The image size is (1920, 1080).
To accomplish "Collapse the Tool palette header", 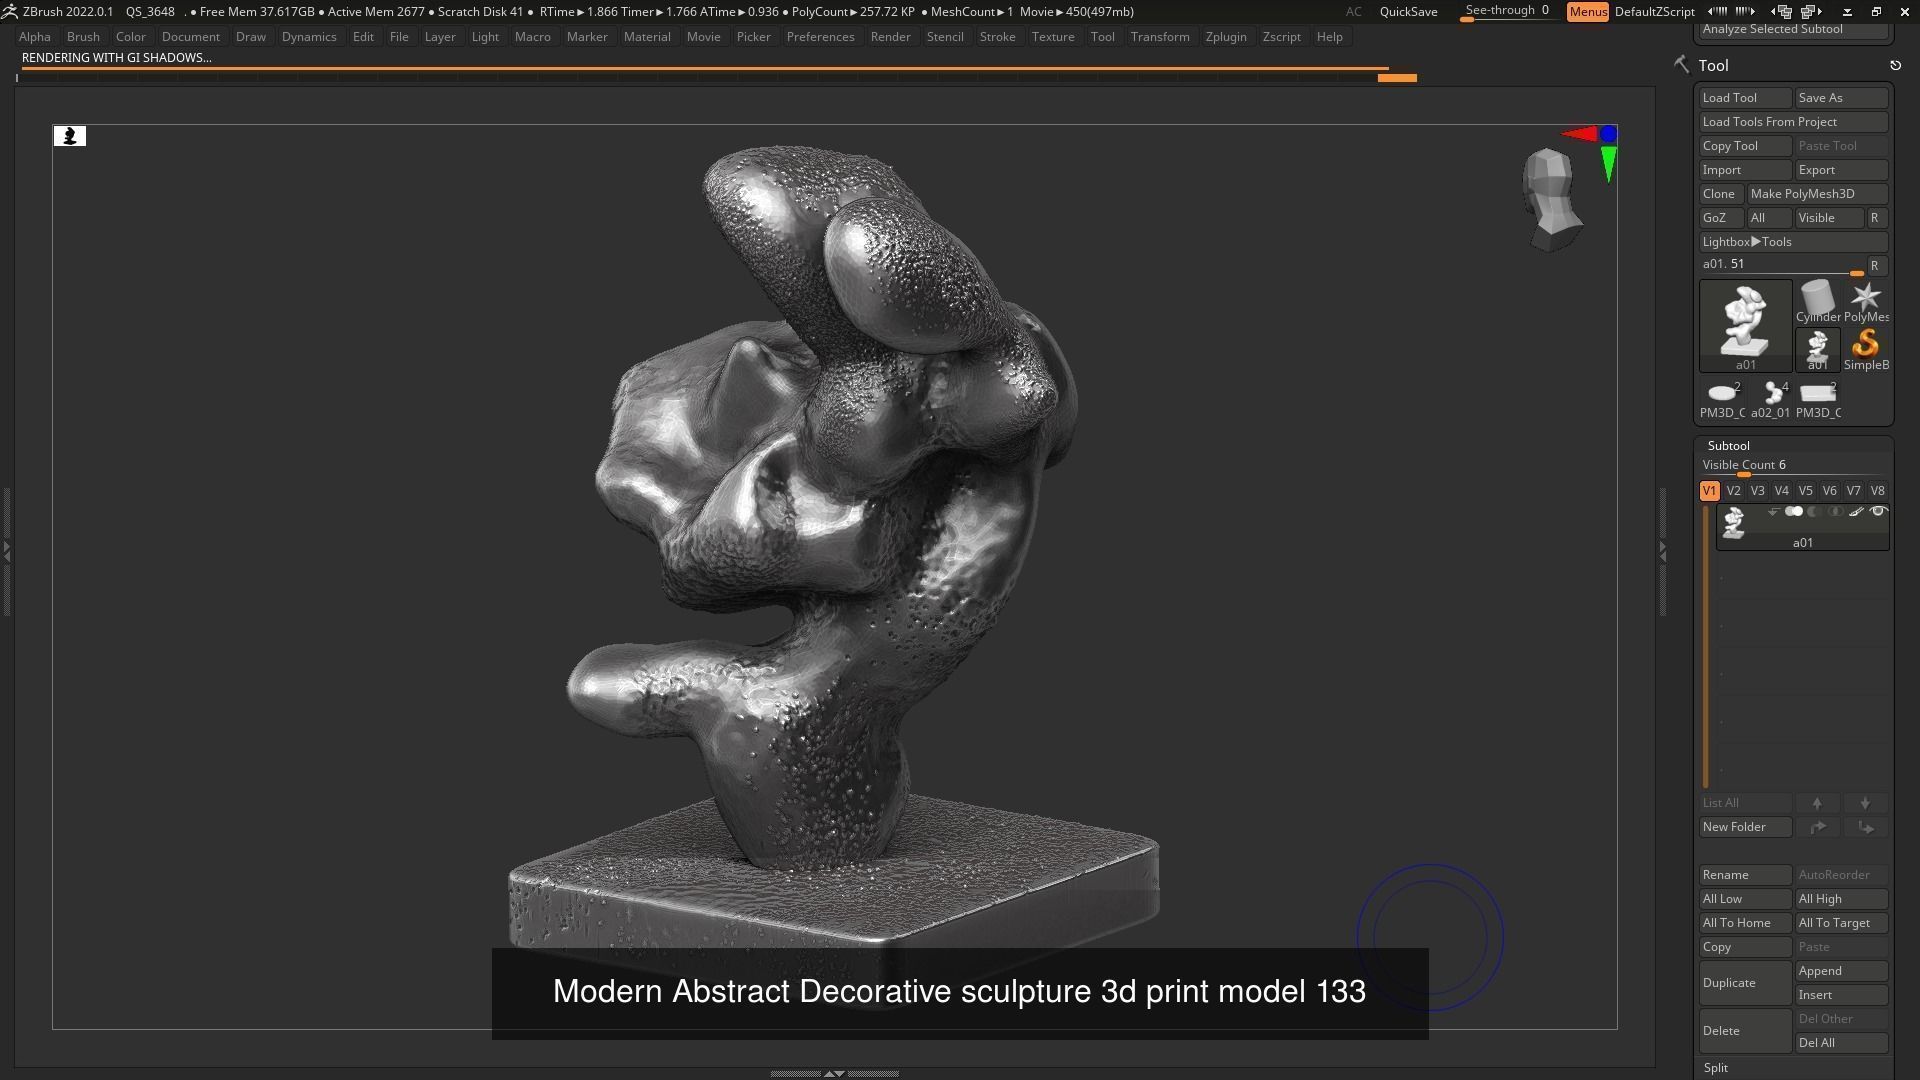I will click(1713, 65).
